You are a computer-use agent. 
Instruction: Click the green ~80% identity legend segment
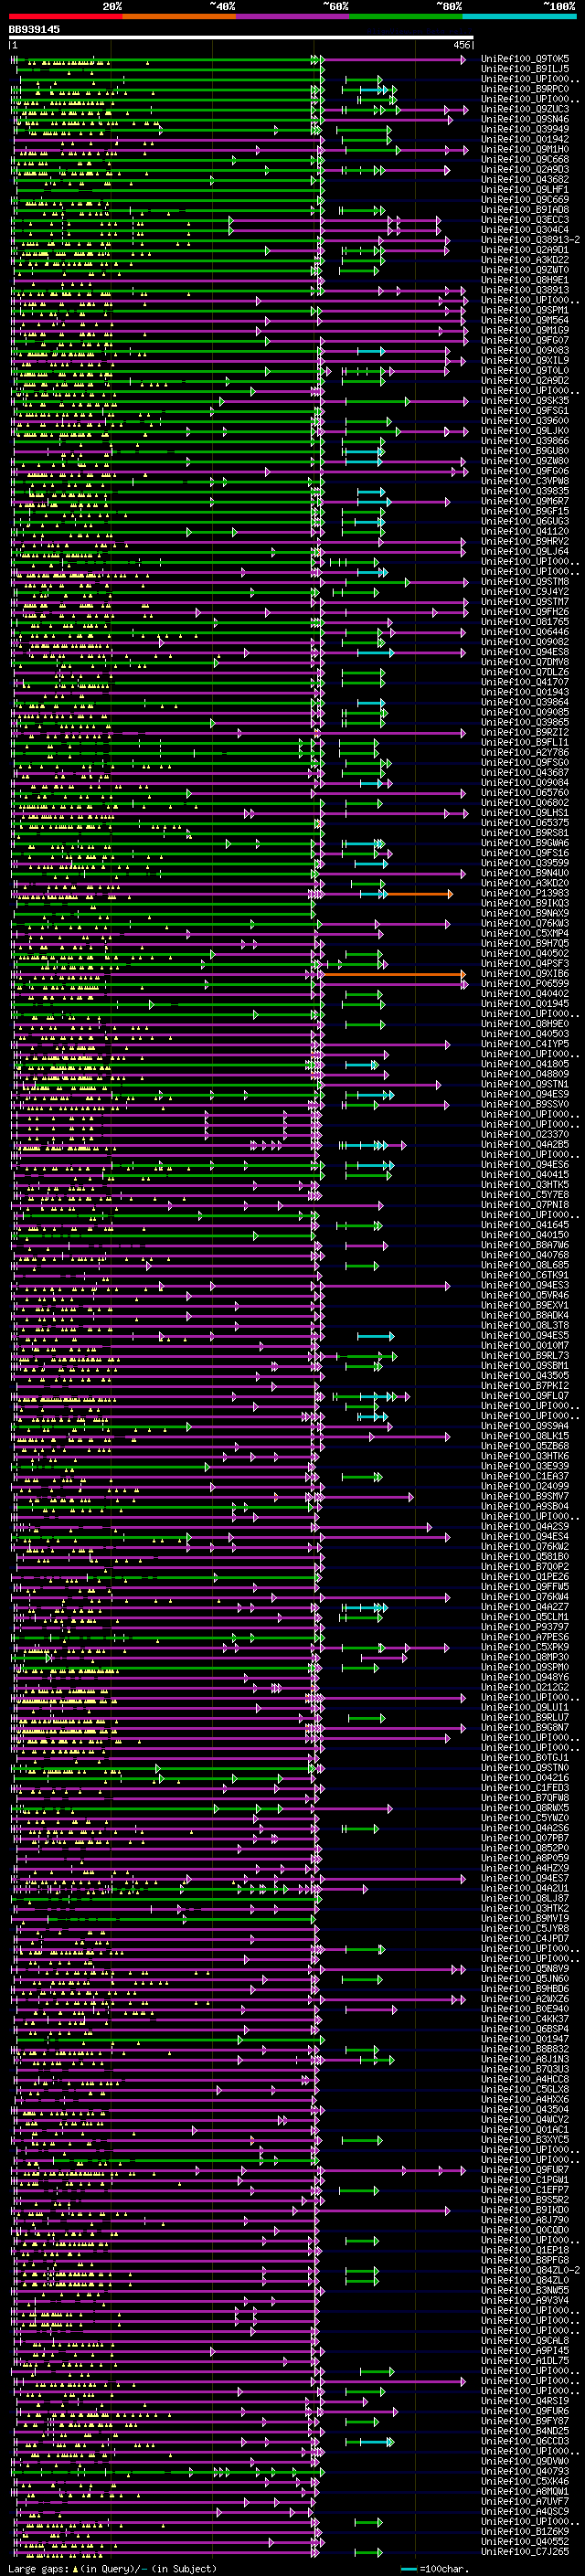click(x=406, y=16)
